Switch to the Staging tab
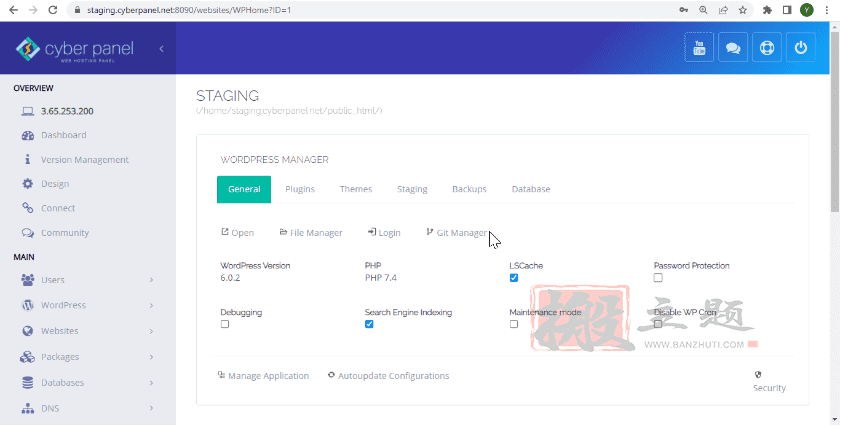This screenshot has height=427, width=843. click(x=412, y=189)
